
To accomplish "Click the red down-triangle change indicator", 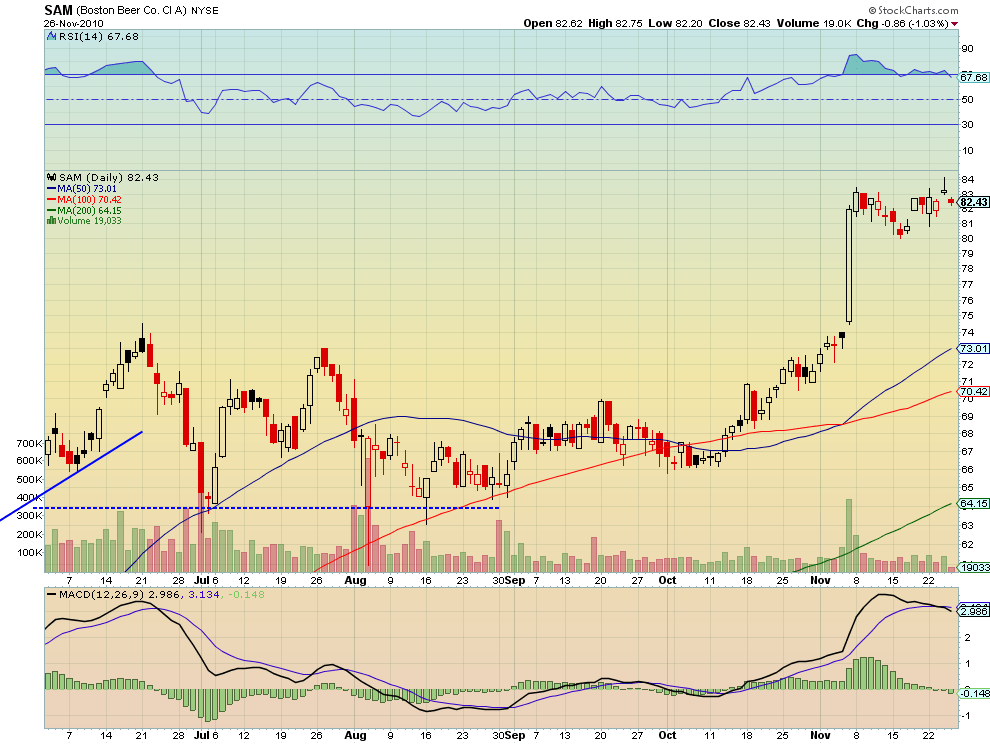I will pyautogui.click(x=954, y=24).
